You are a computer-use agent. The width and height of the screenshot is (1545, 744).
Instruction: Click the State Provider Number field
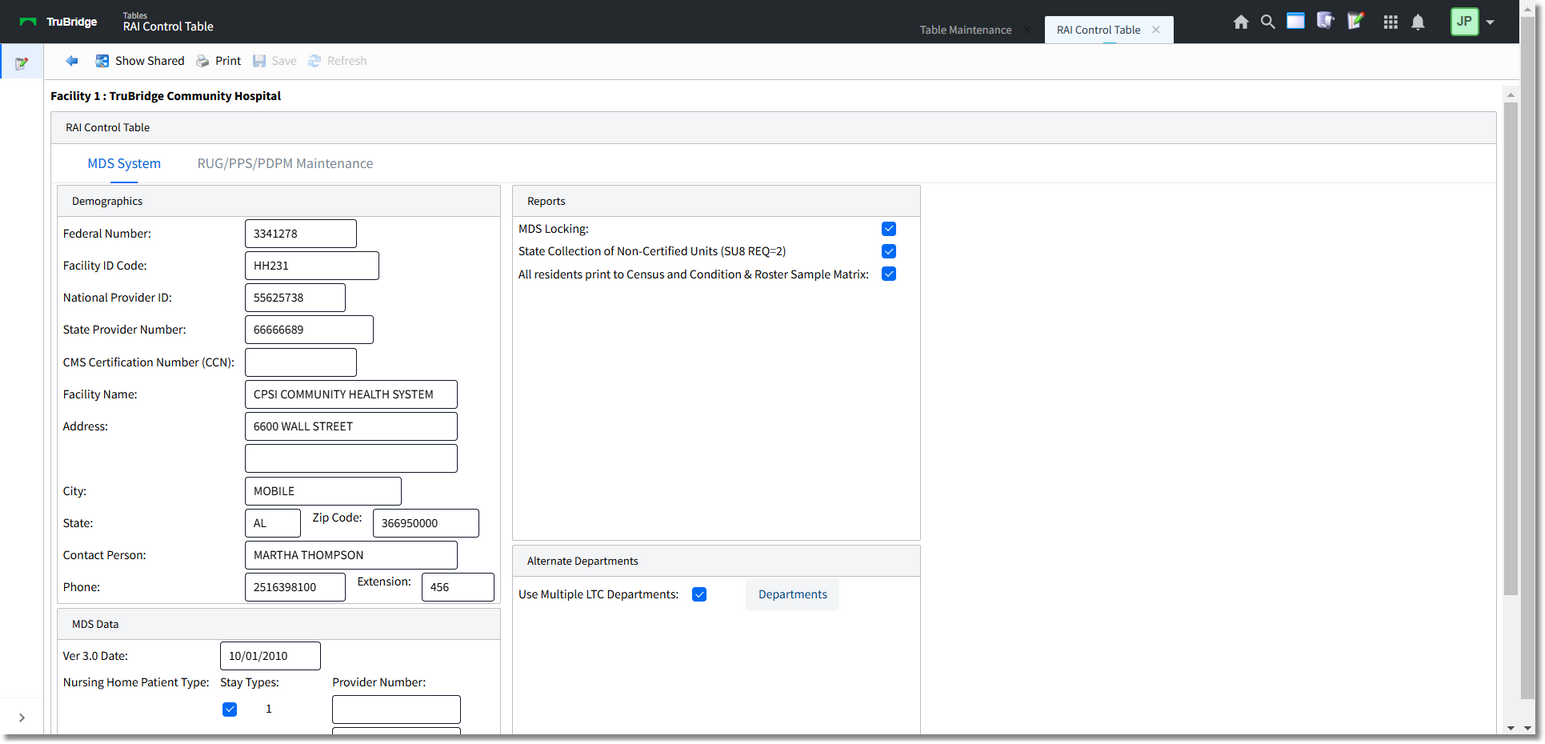coord(309,330)
